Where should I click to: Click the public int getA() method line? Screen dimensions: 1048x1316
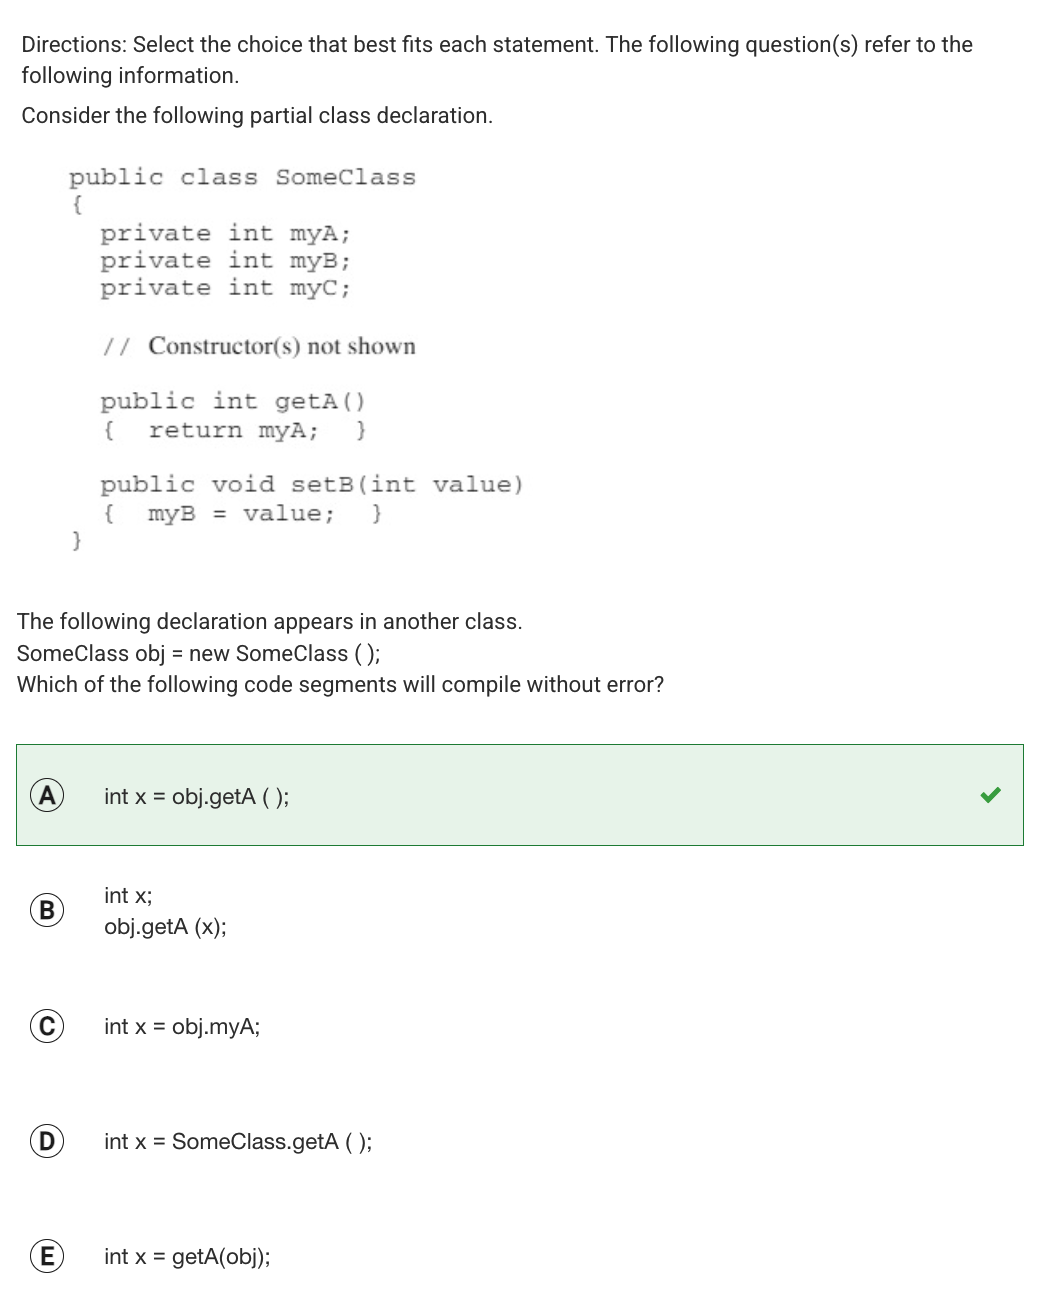click(x=233, y=401)
